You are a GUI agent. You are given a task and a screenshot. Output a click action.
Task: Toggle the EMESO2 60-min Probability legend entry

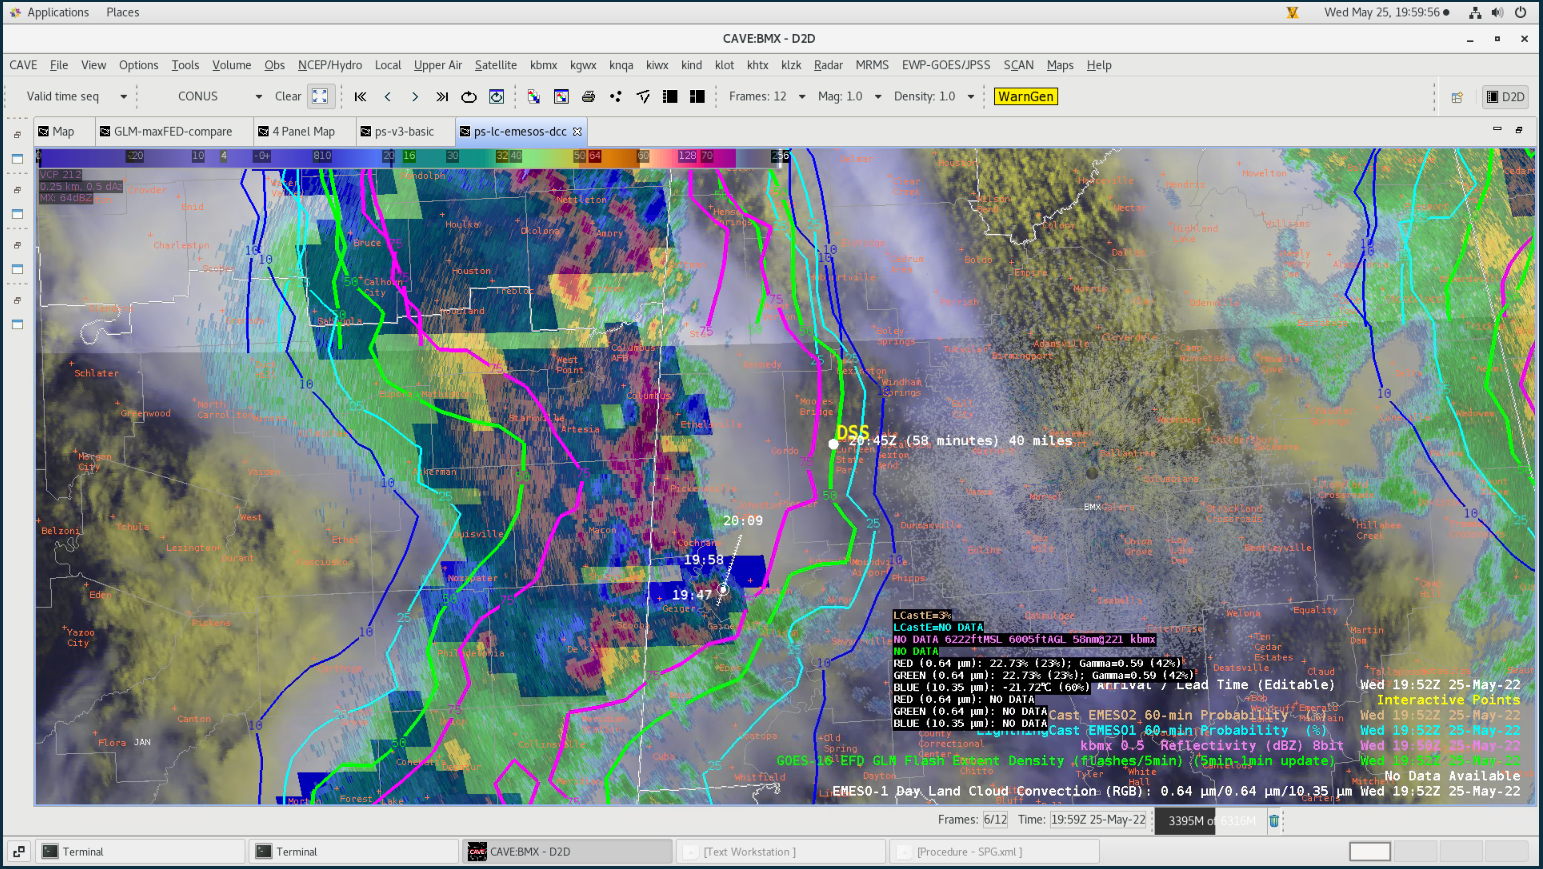coord(1284,715)
